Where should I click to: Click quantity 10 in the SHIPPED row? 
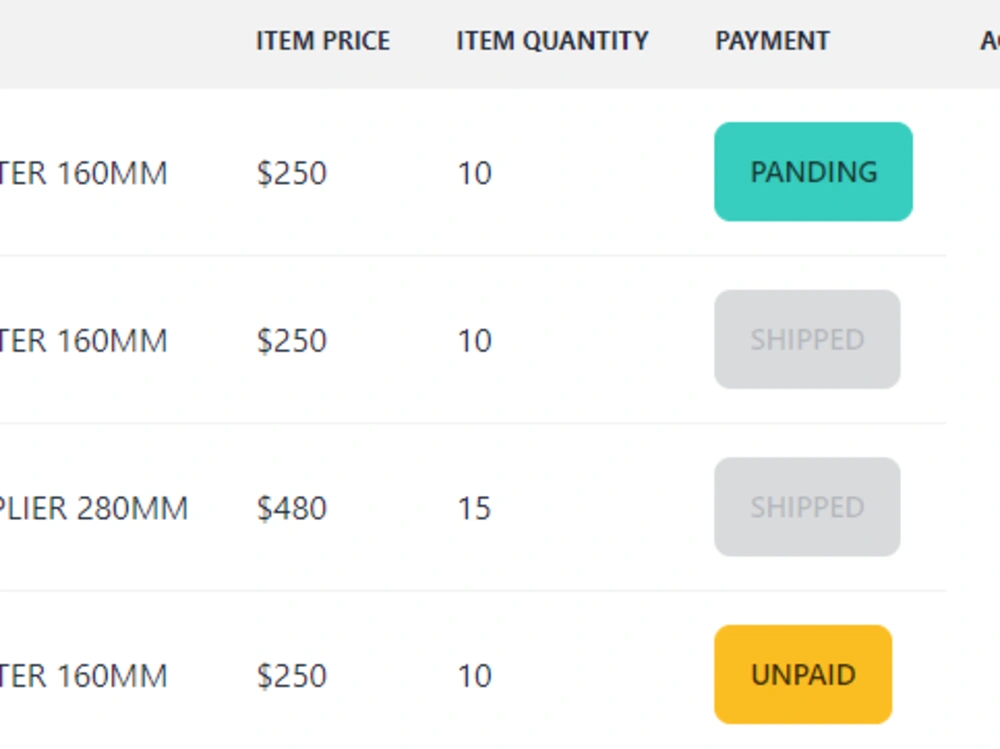coord(474,341)
